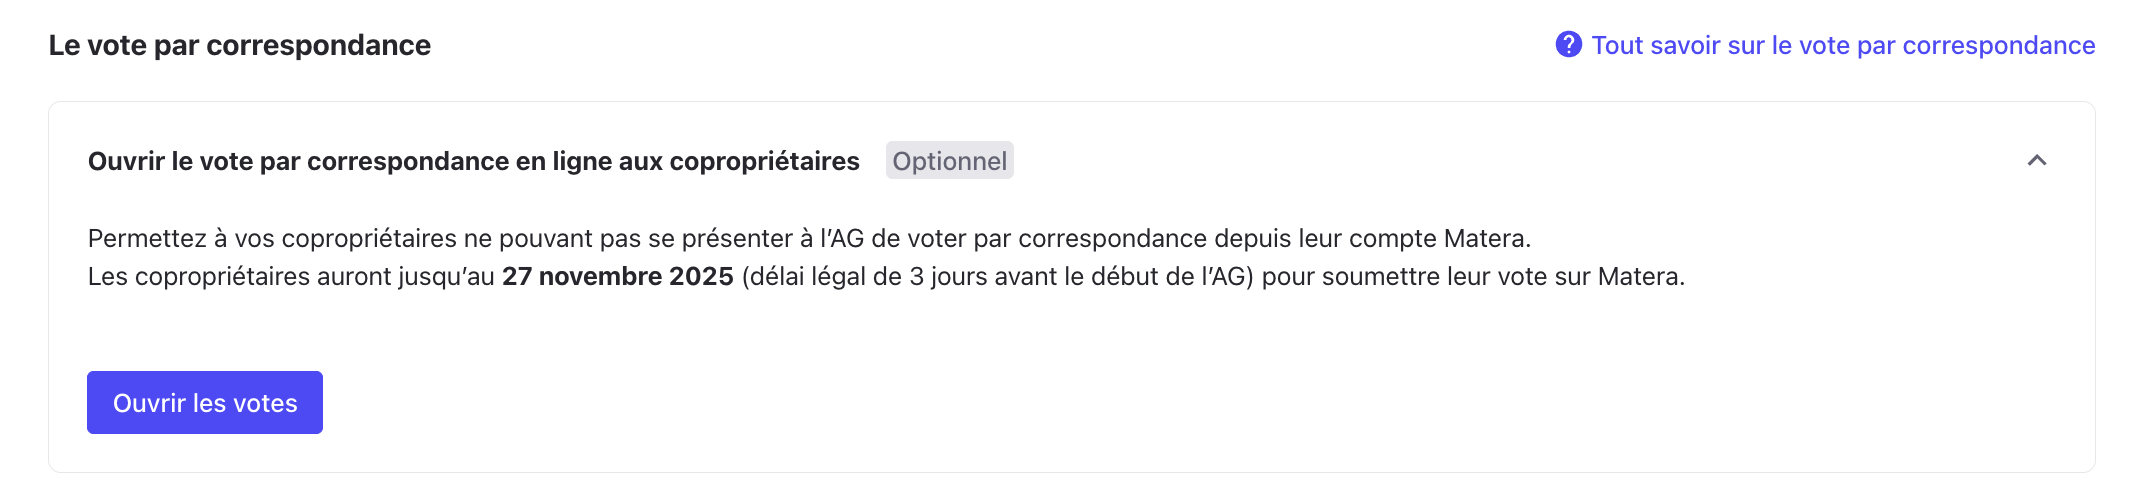Click the question mark help icon
Viewport: 2146px width, 498px height.
coord(1568,45)
